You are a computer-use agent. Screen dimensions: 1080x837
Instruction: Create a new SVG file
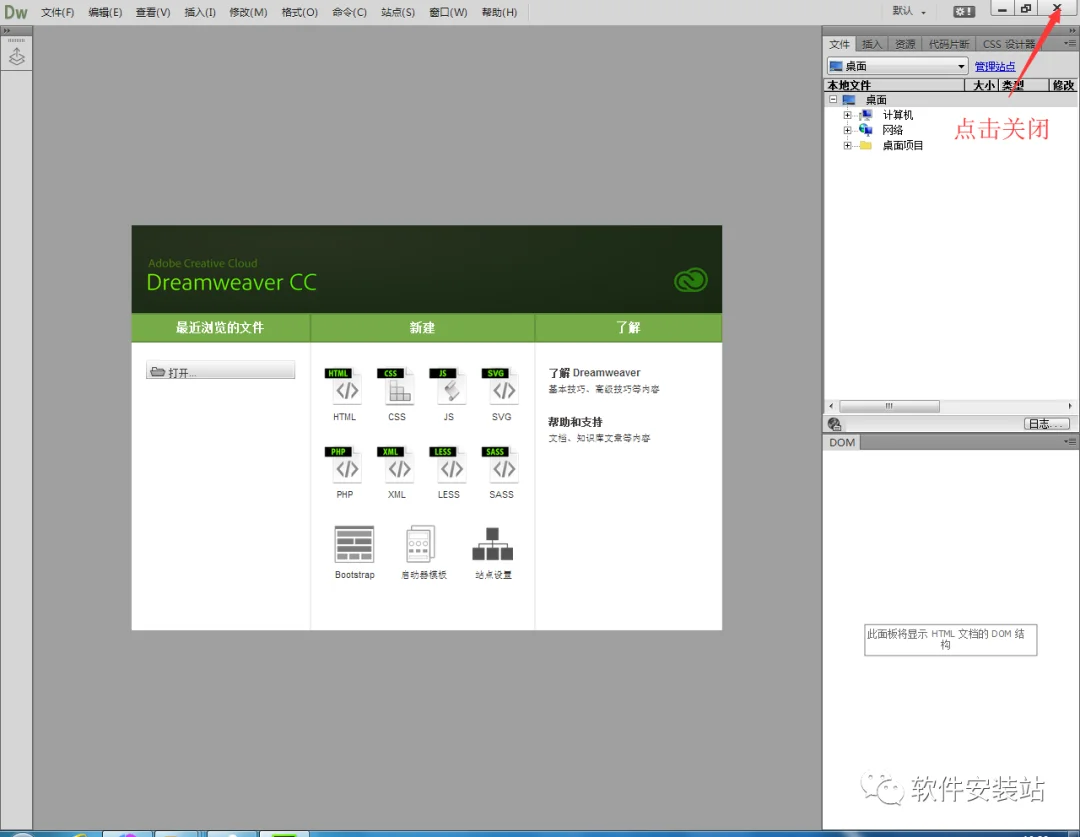pyautogui.click(x=501, y=394)
